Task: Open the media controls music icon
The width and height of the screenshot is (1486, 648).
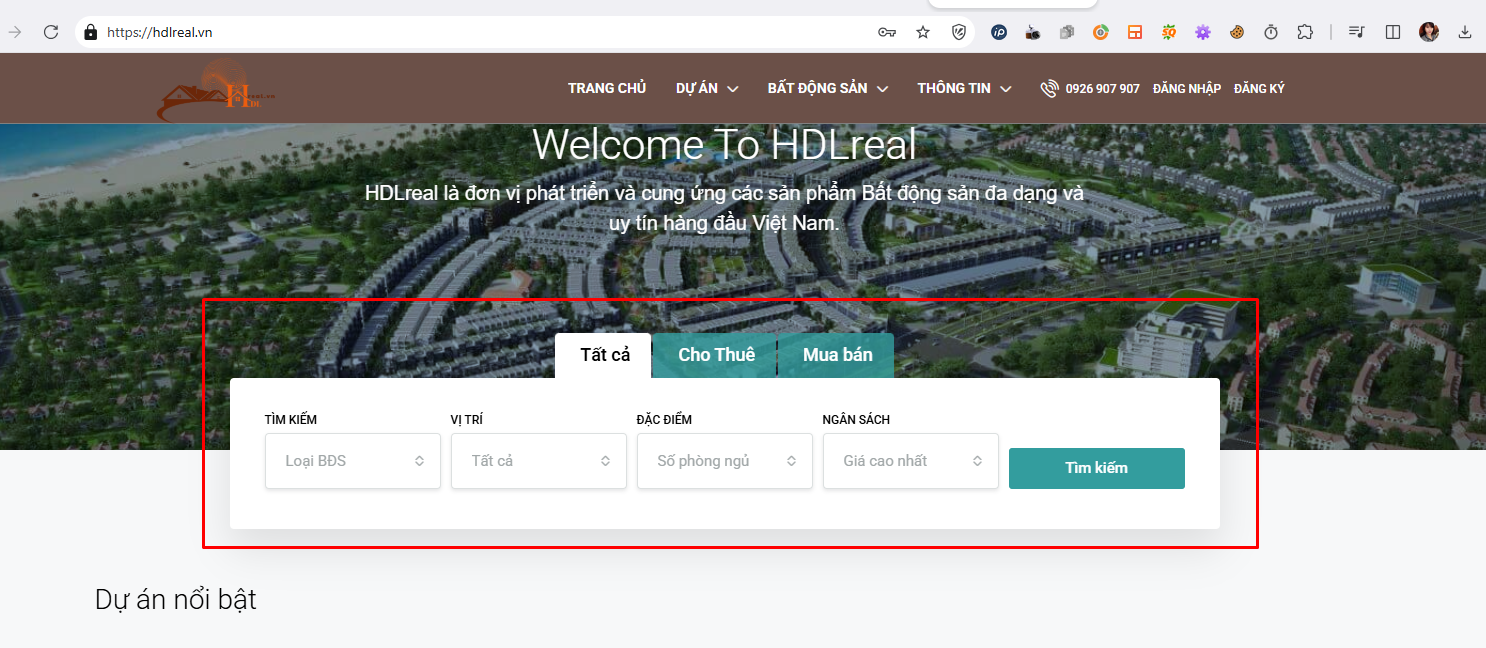Action: 1357,32
